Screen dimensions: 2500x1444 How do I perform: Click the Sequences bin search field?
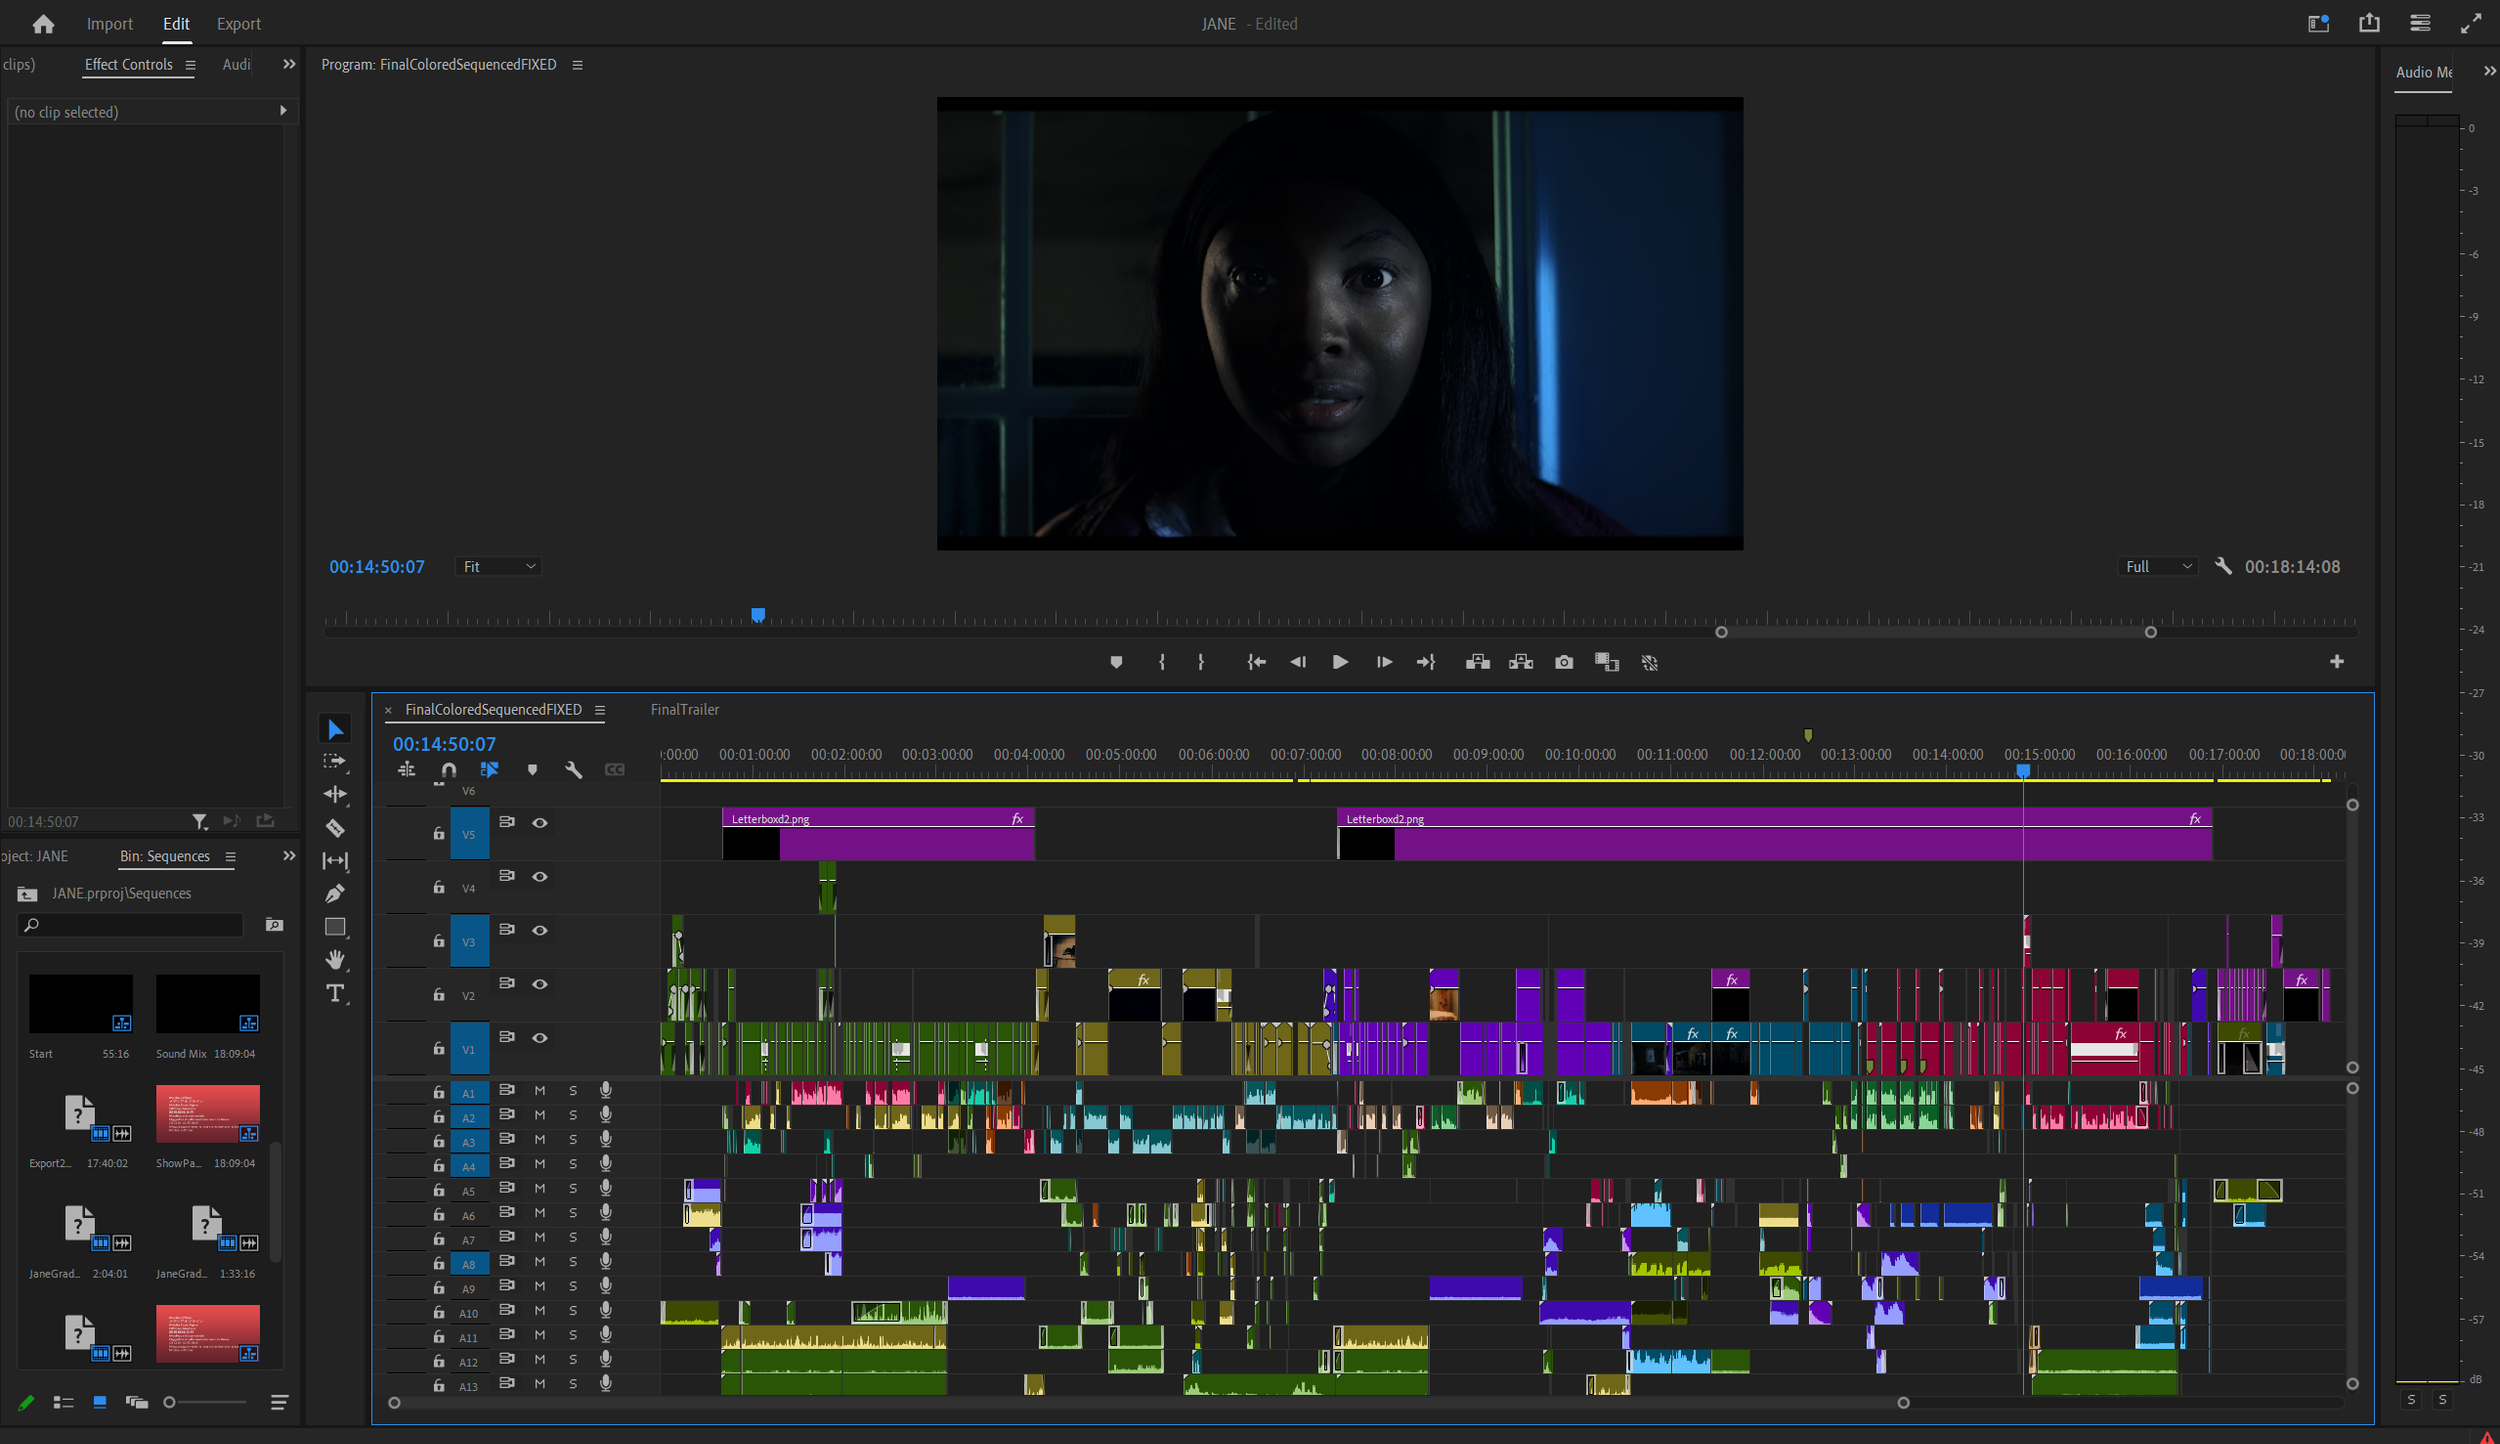click(135, 925)
